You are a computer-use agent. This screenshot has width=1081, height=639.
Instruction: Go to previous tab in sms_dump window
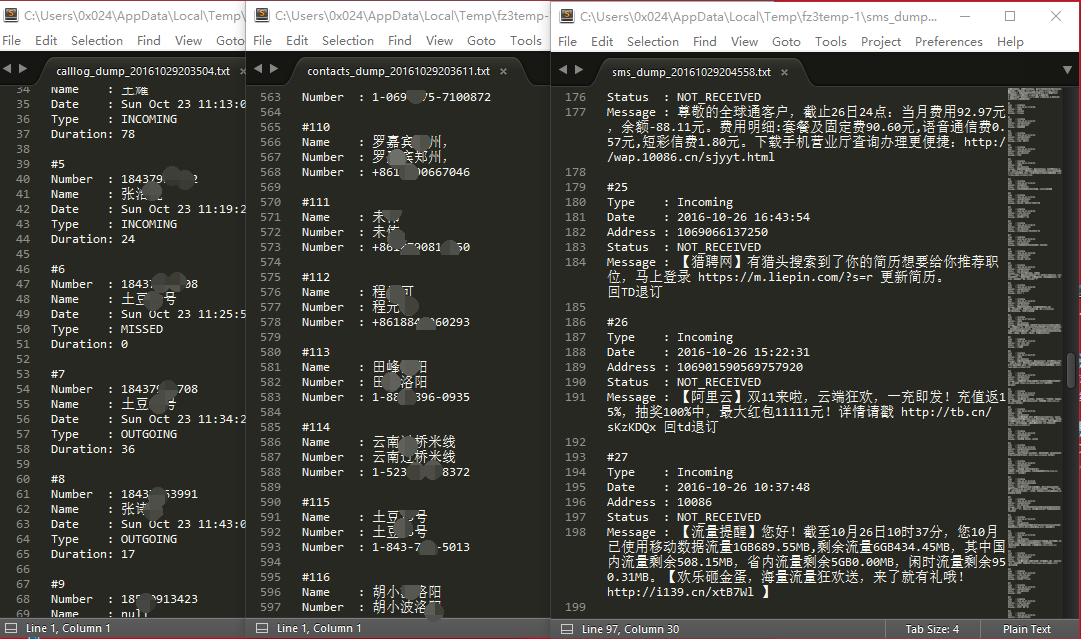(563, 70)
